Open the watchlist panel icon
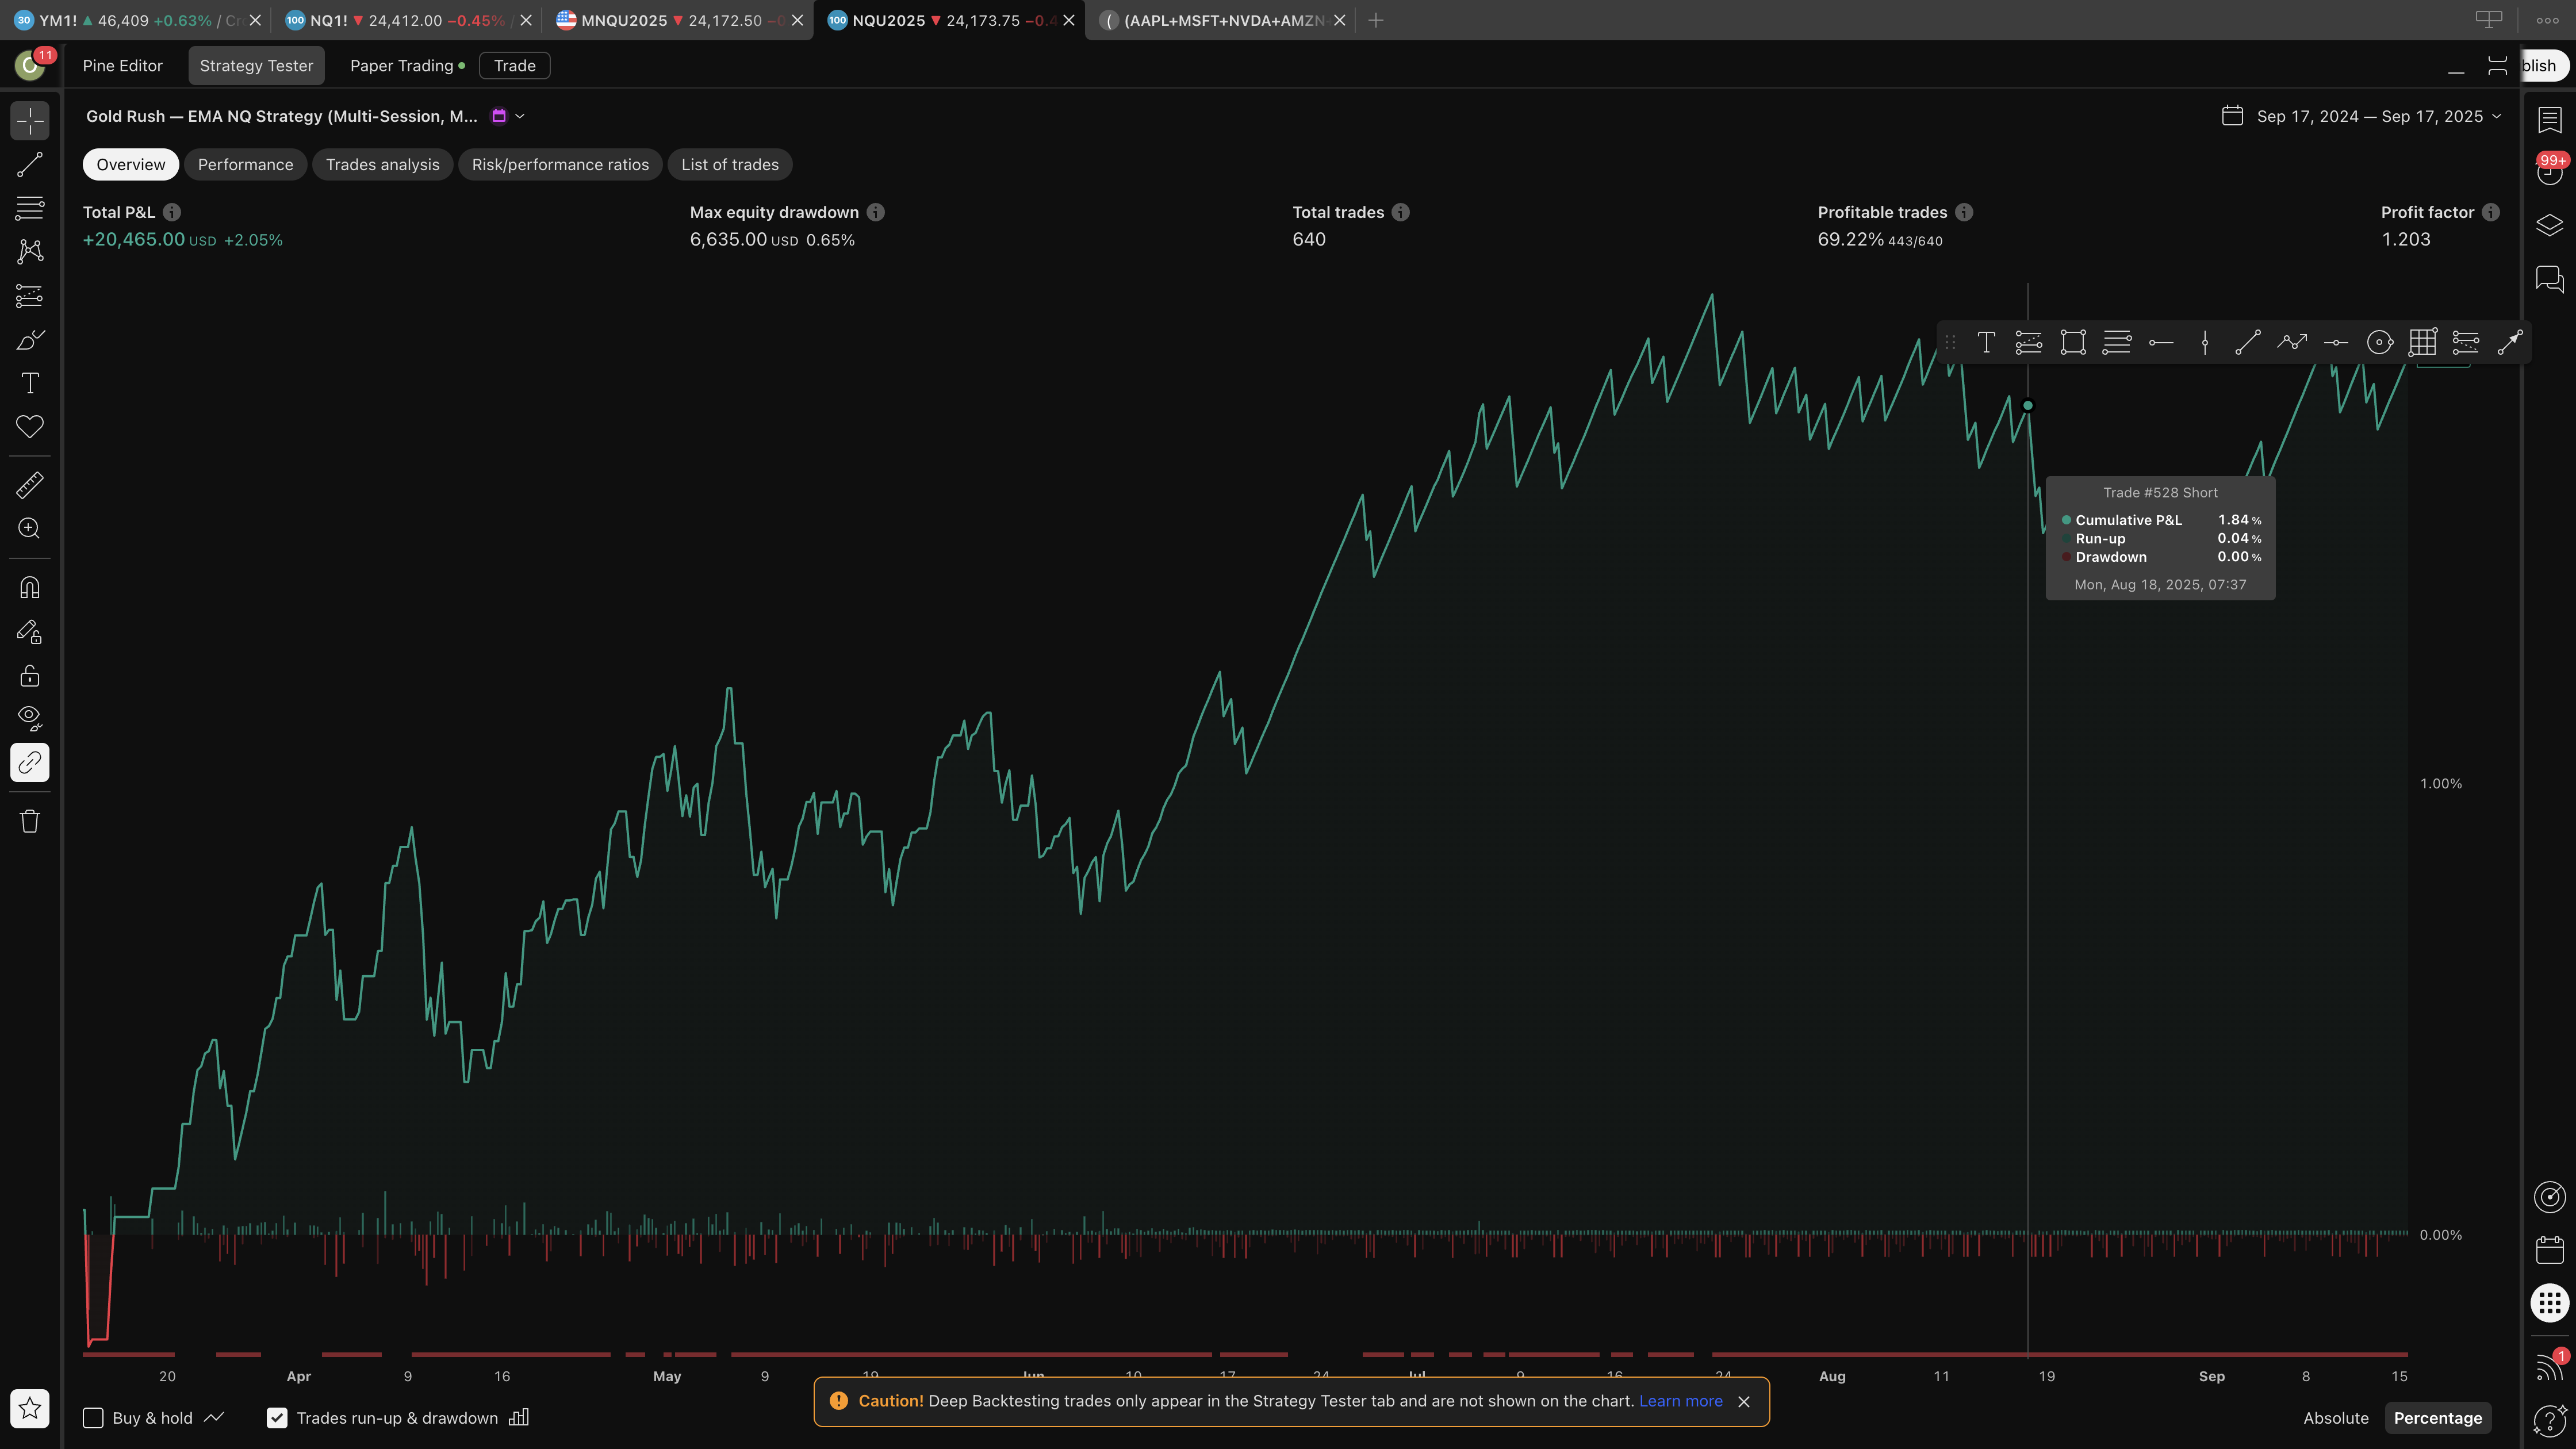Image resolution: width=2576 pixels, height=1449 pixels. [x=2549, y=120]
